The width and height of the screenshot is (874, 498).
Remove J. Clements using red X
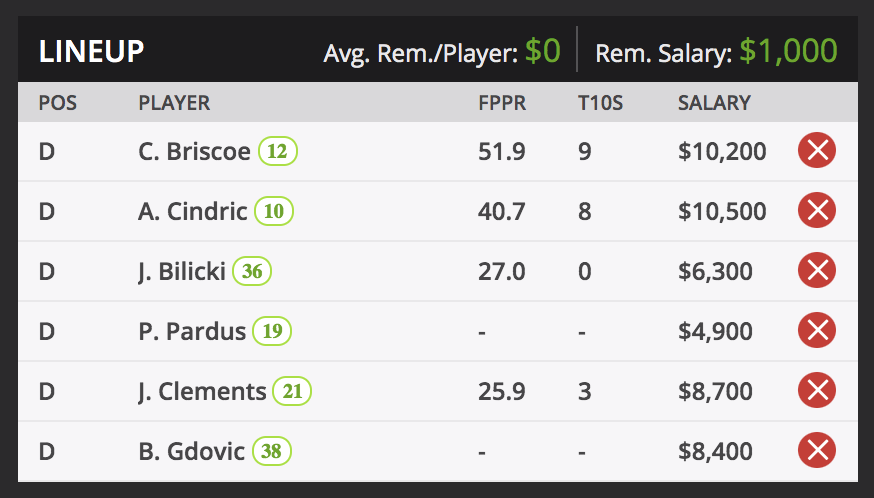pyautogui.click(x=817, y=391)
